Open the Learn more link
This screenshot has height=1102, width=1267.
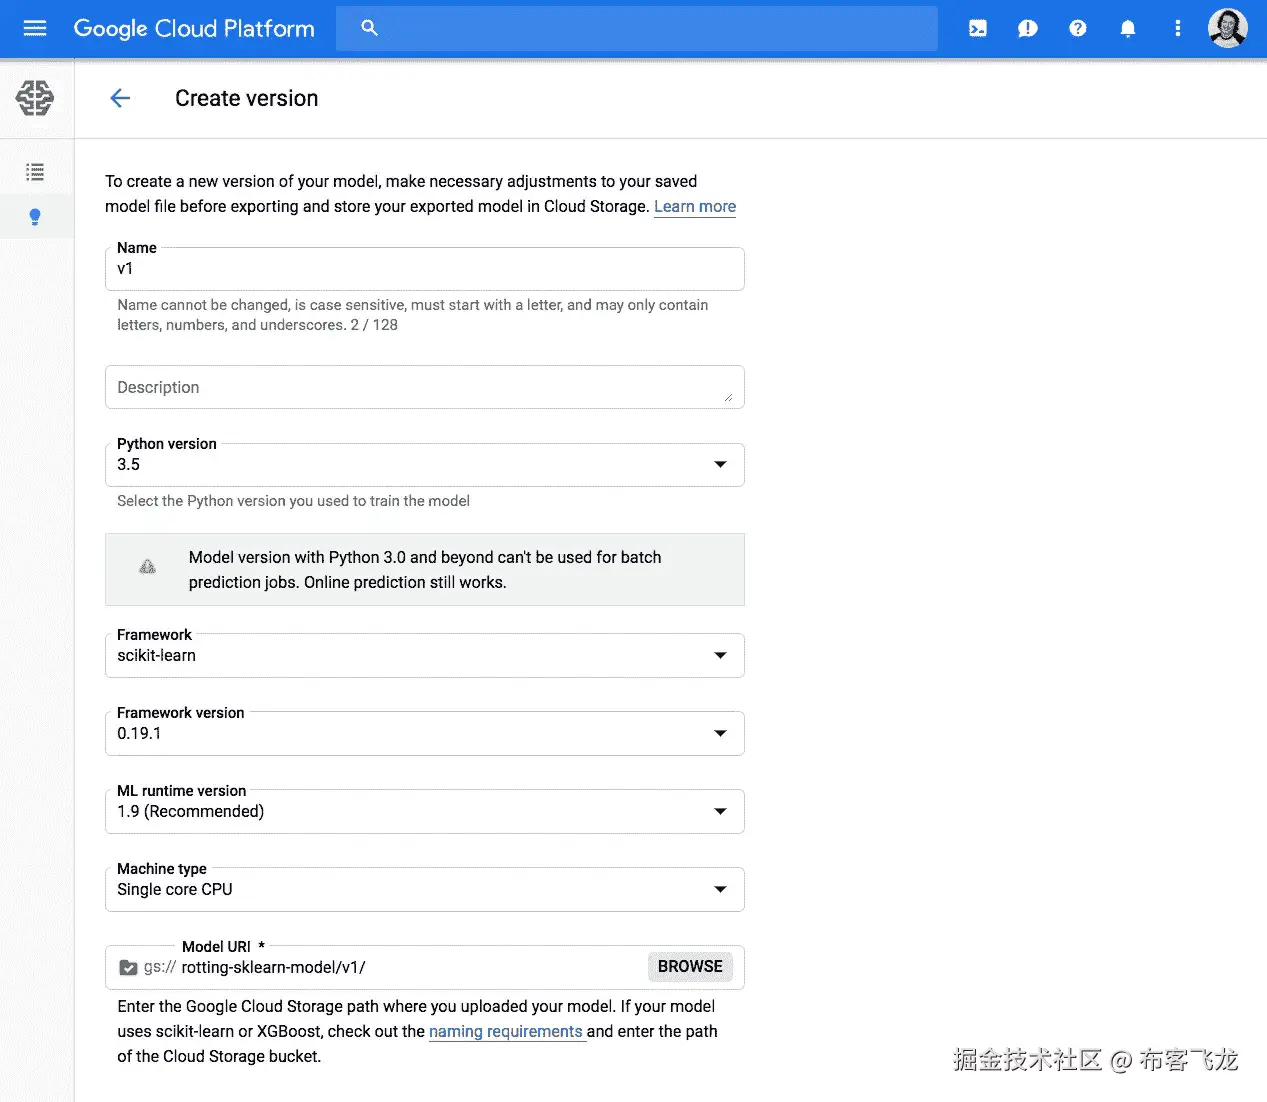coord(695,207)
